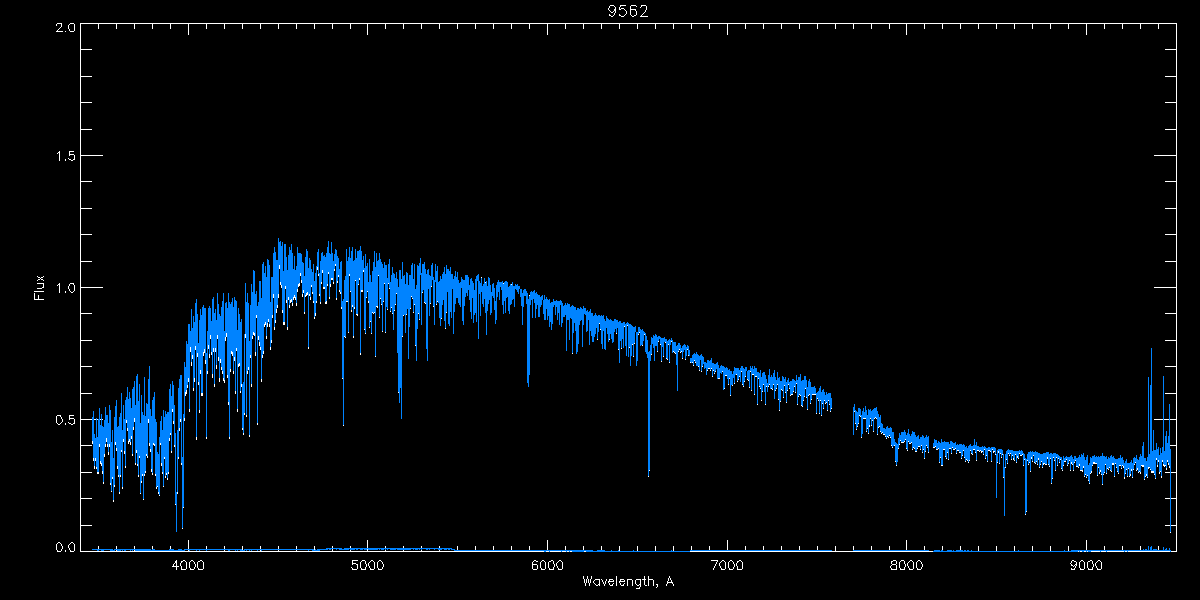Click the Wavelength, A axis label
1200x600 pixels.
point(627,581)
